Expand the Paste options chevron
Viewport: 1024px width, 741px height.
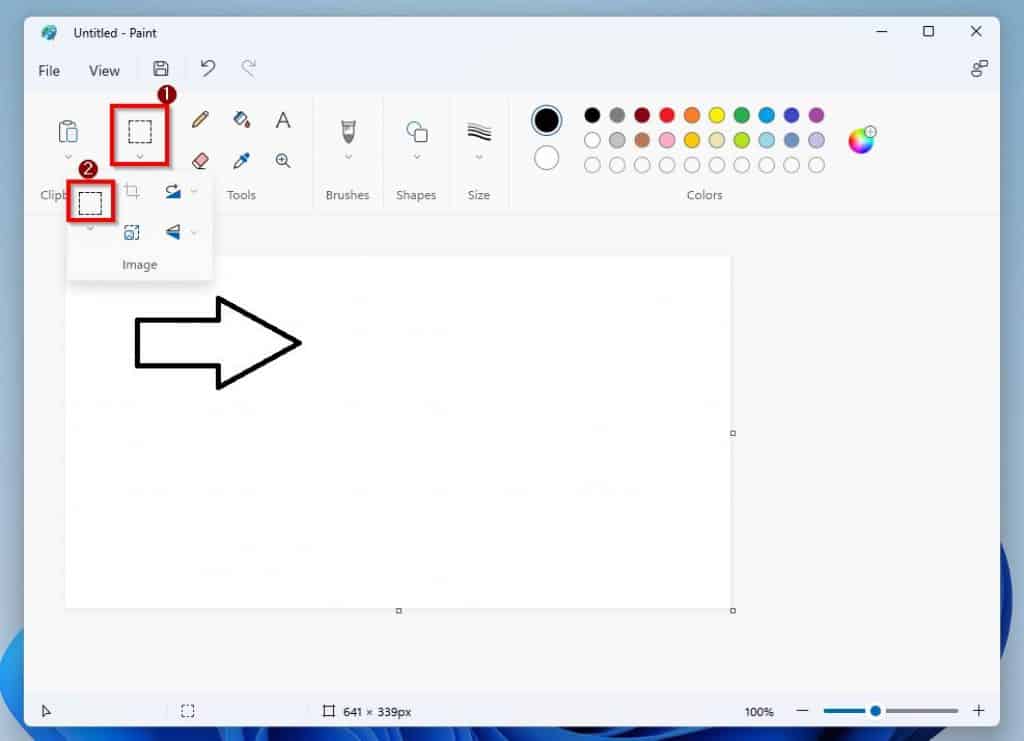click(69, 157)
